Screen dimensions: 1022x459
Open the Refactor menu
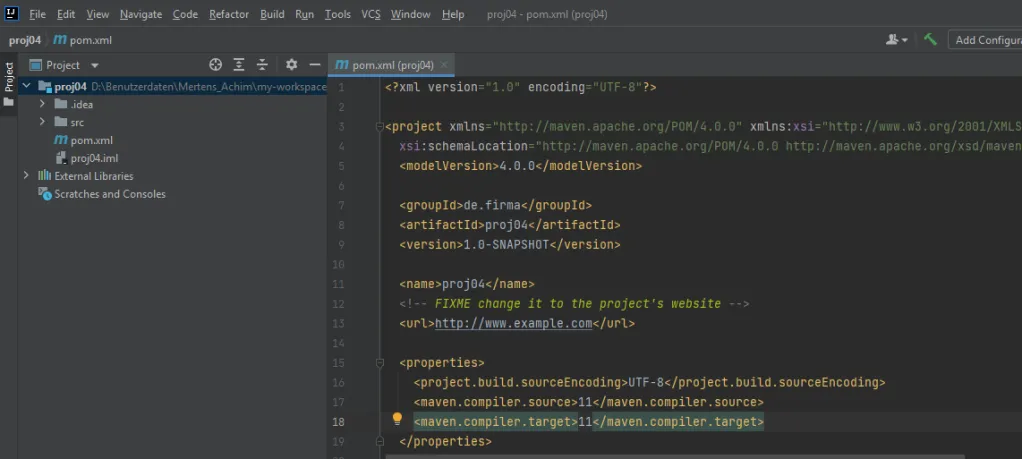(229, 14)
